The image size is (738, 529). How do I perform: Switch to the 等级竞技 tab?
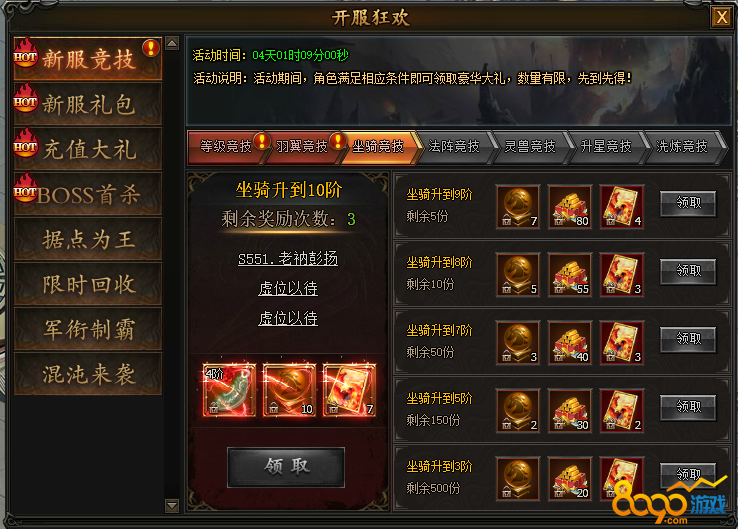(226, 147)
